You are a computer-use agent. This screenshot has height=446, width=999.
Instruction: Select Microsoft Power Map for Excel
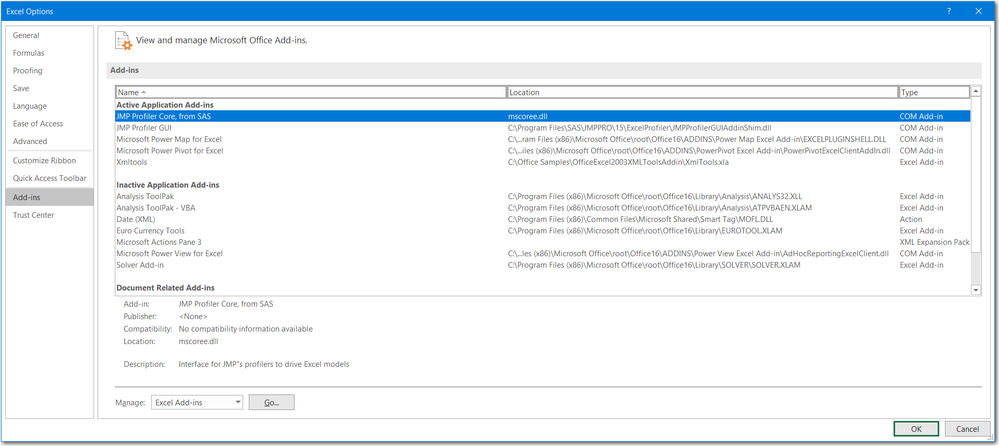point(543,139)
